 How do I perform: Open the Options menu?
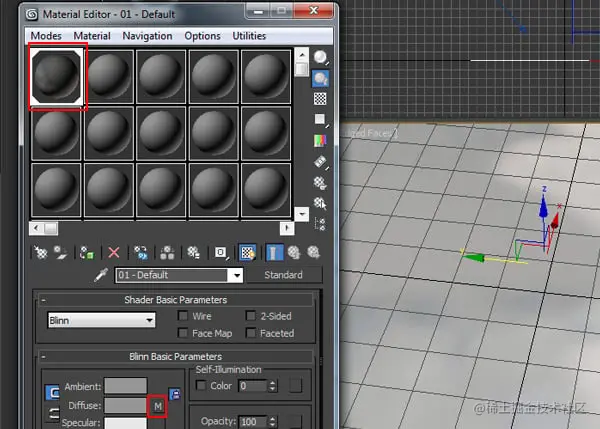click(202, 36)
